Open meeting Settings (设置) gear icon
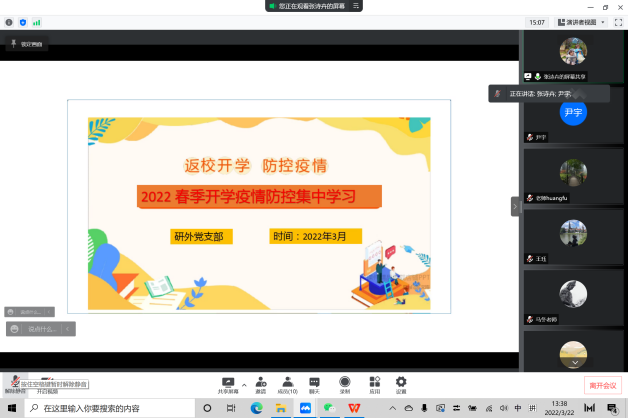 click(x=401, y=382)
